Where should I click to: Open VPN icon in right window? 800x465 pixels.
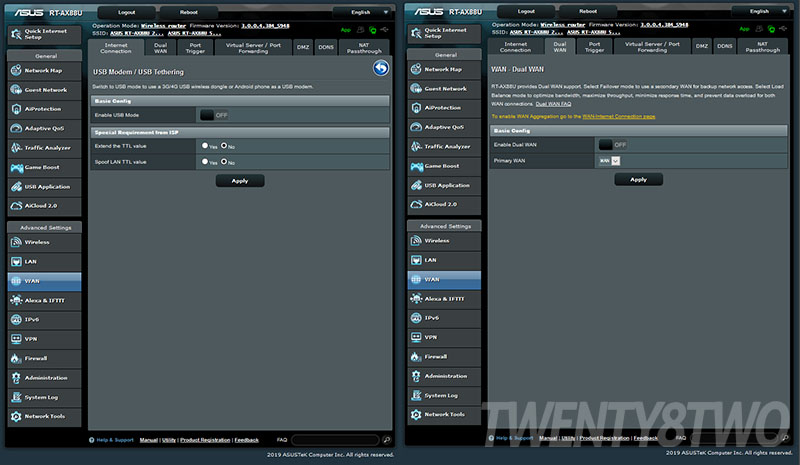[x=416, y=337]
